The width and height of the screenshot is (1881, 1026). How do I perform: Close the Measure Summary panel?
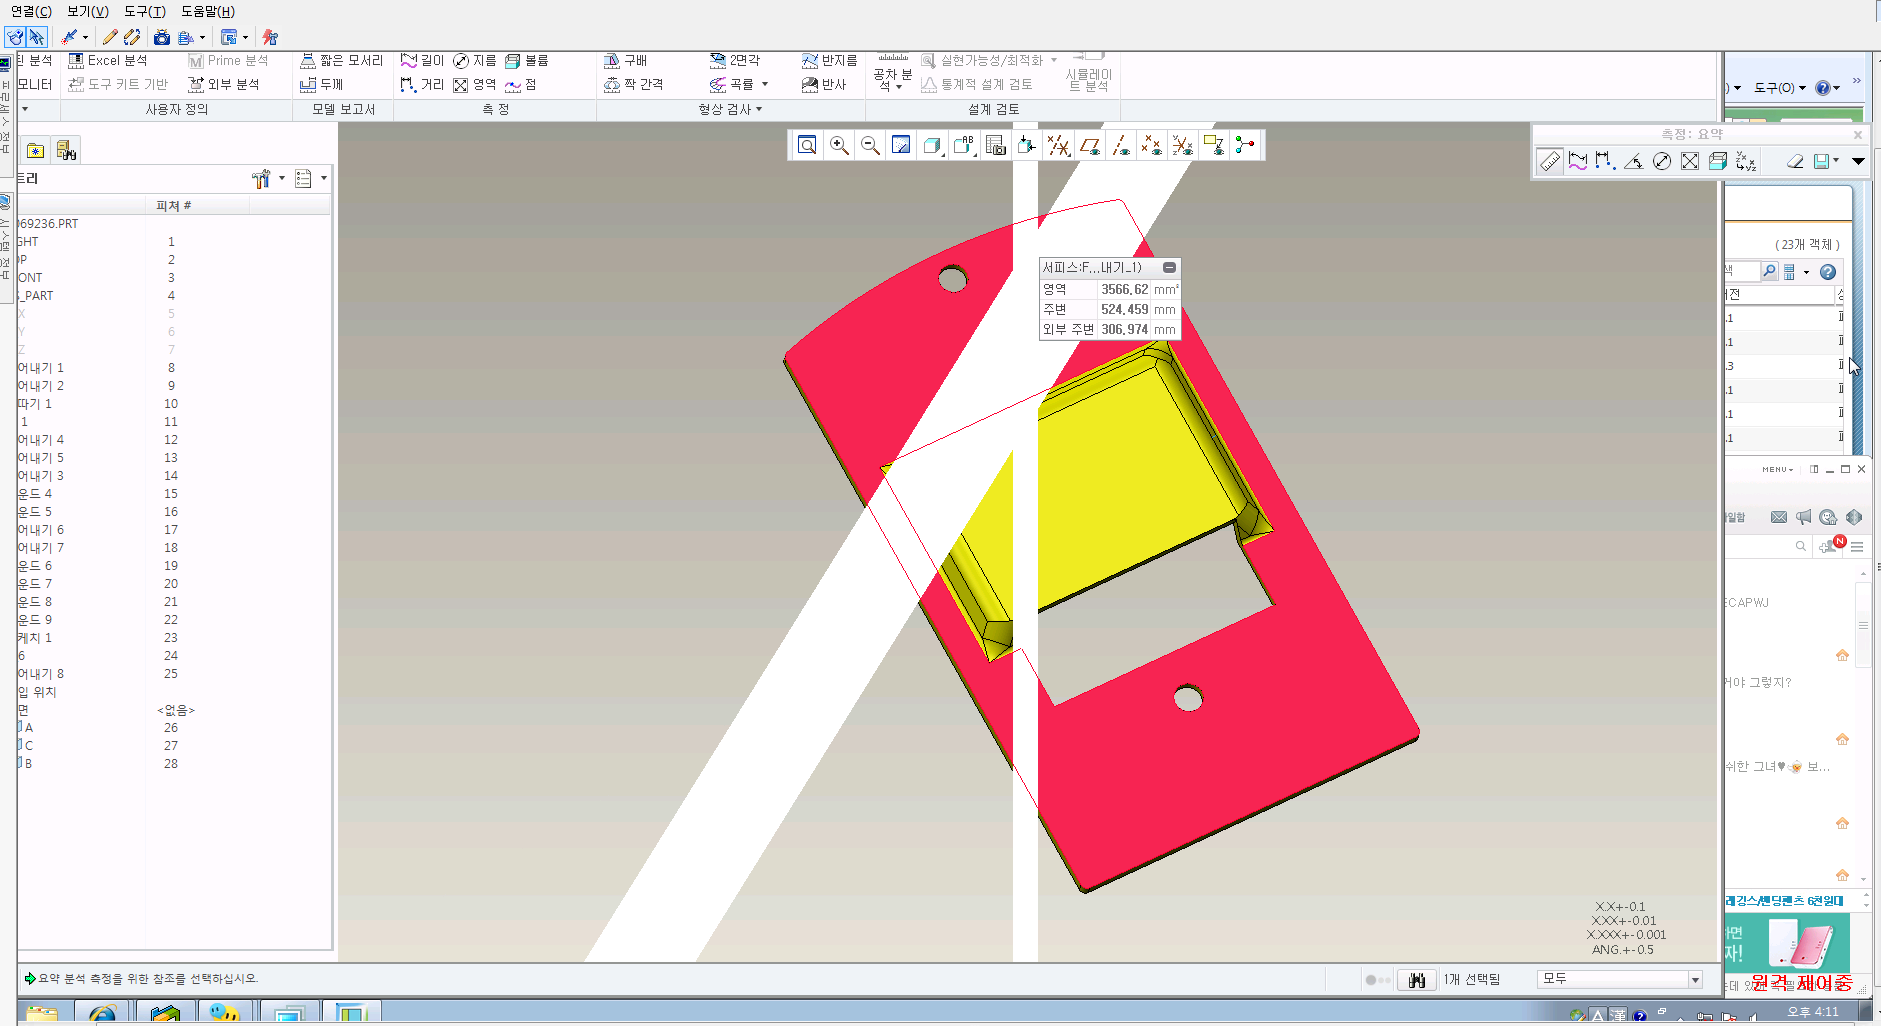click(x=1858, y=135)
